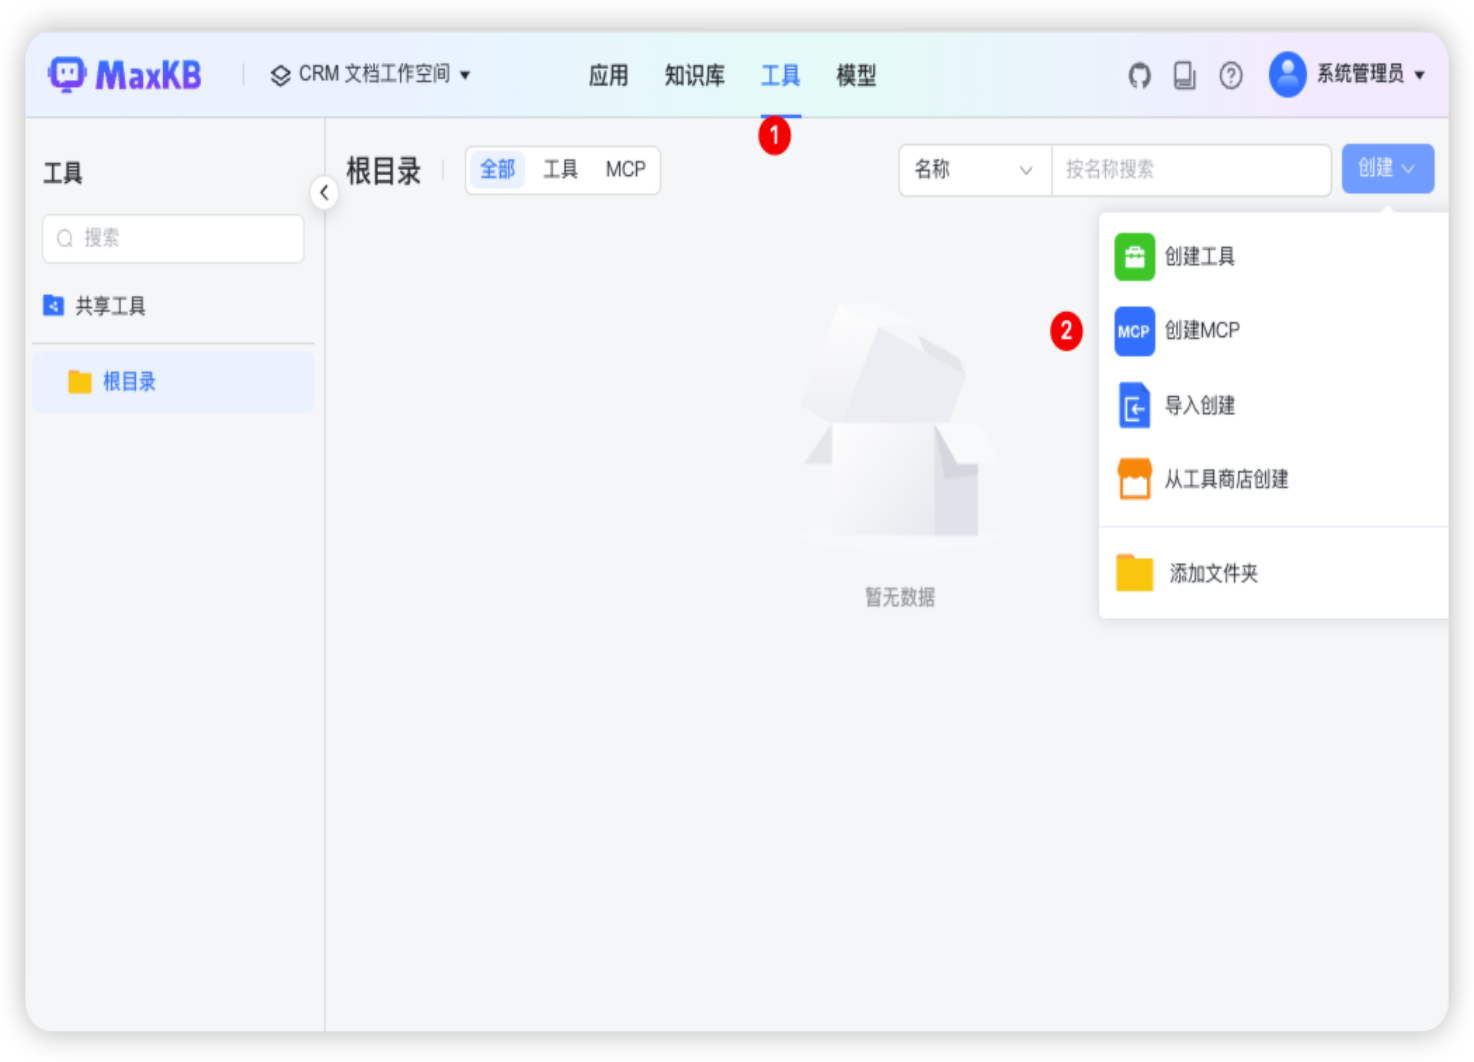Click the blue 创建 button

pyautogui.click(x=1387, y=169)
